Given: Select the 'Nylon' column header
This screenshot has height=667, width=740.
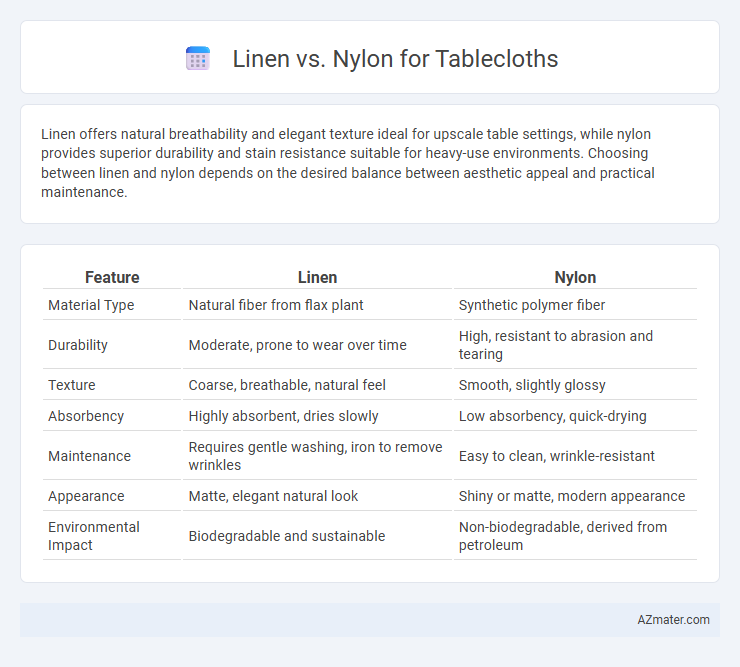Looking at the screenshot, I should tap(575, 277).
